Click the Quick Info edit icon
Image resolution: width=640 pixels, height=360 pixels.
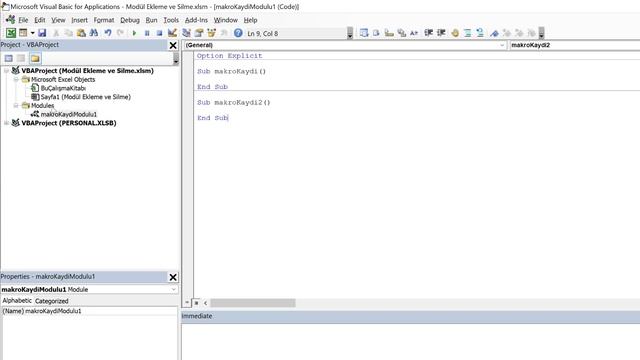click(389, 33)
